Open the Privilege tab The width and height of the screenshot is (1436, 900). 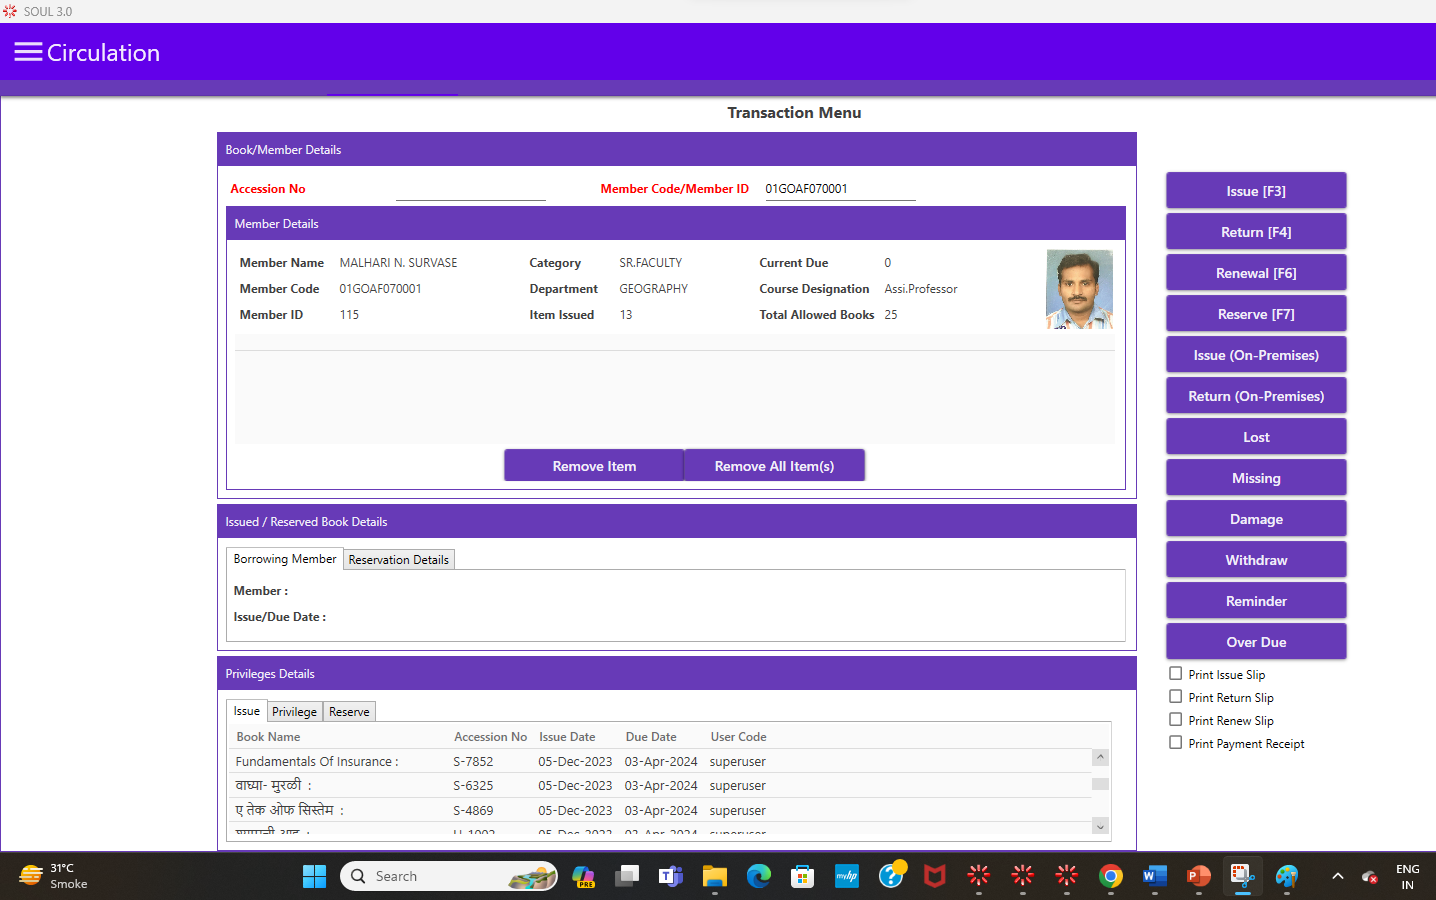[294, 712]
